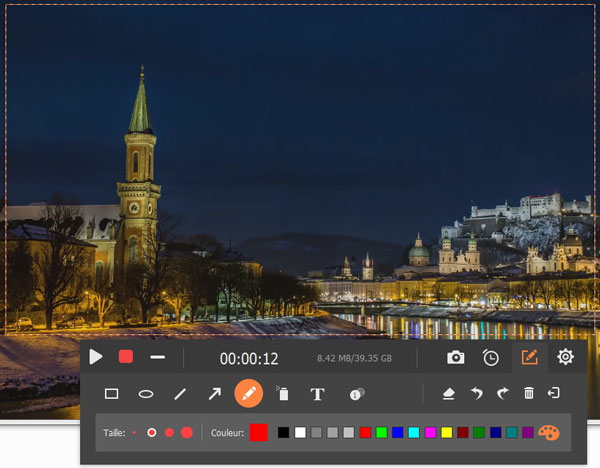The image size is (600, 468).
Task: Redo the last annotation
Action: click(x=502, y=394)
